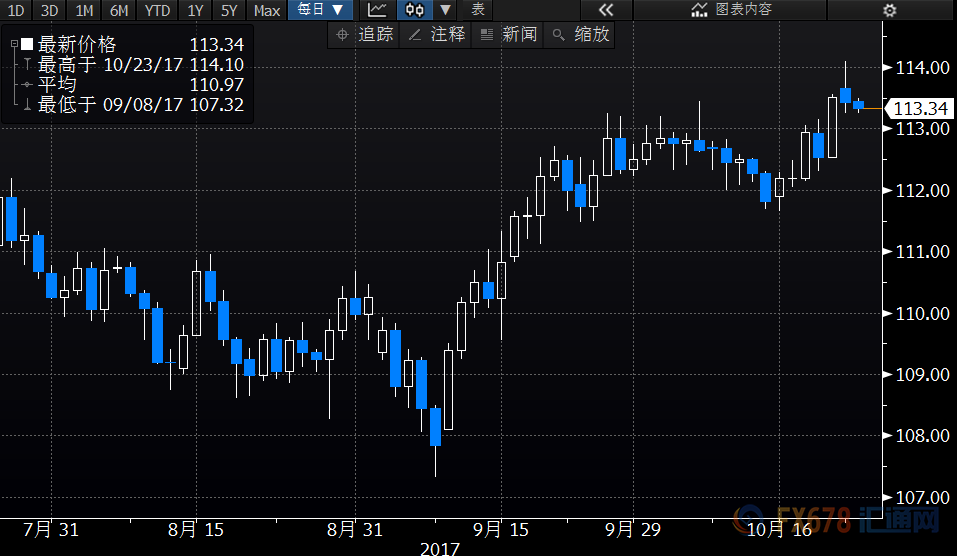Click the 8月 31 date label
The height and width of the screenshot is (556, 957).
coord(355,529)
